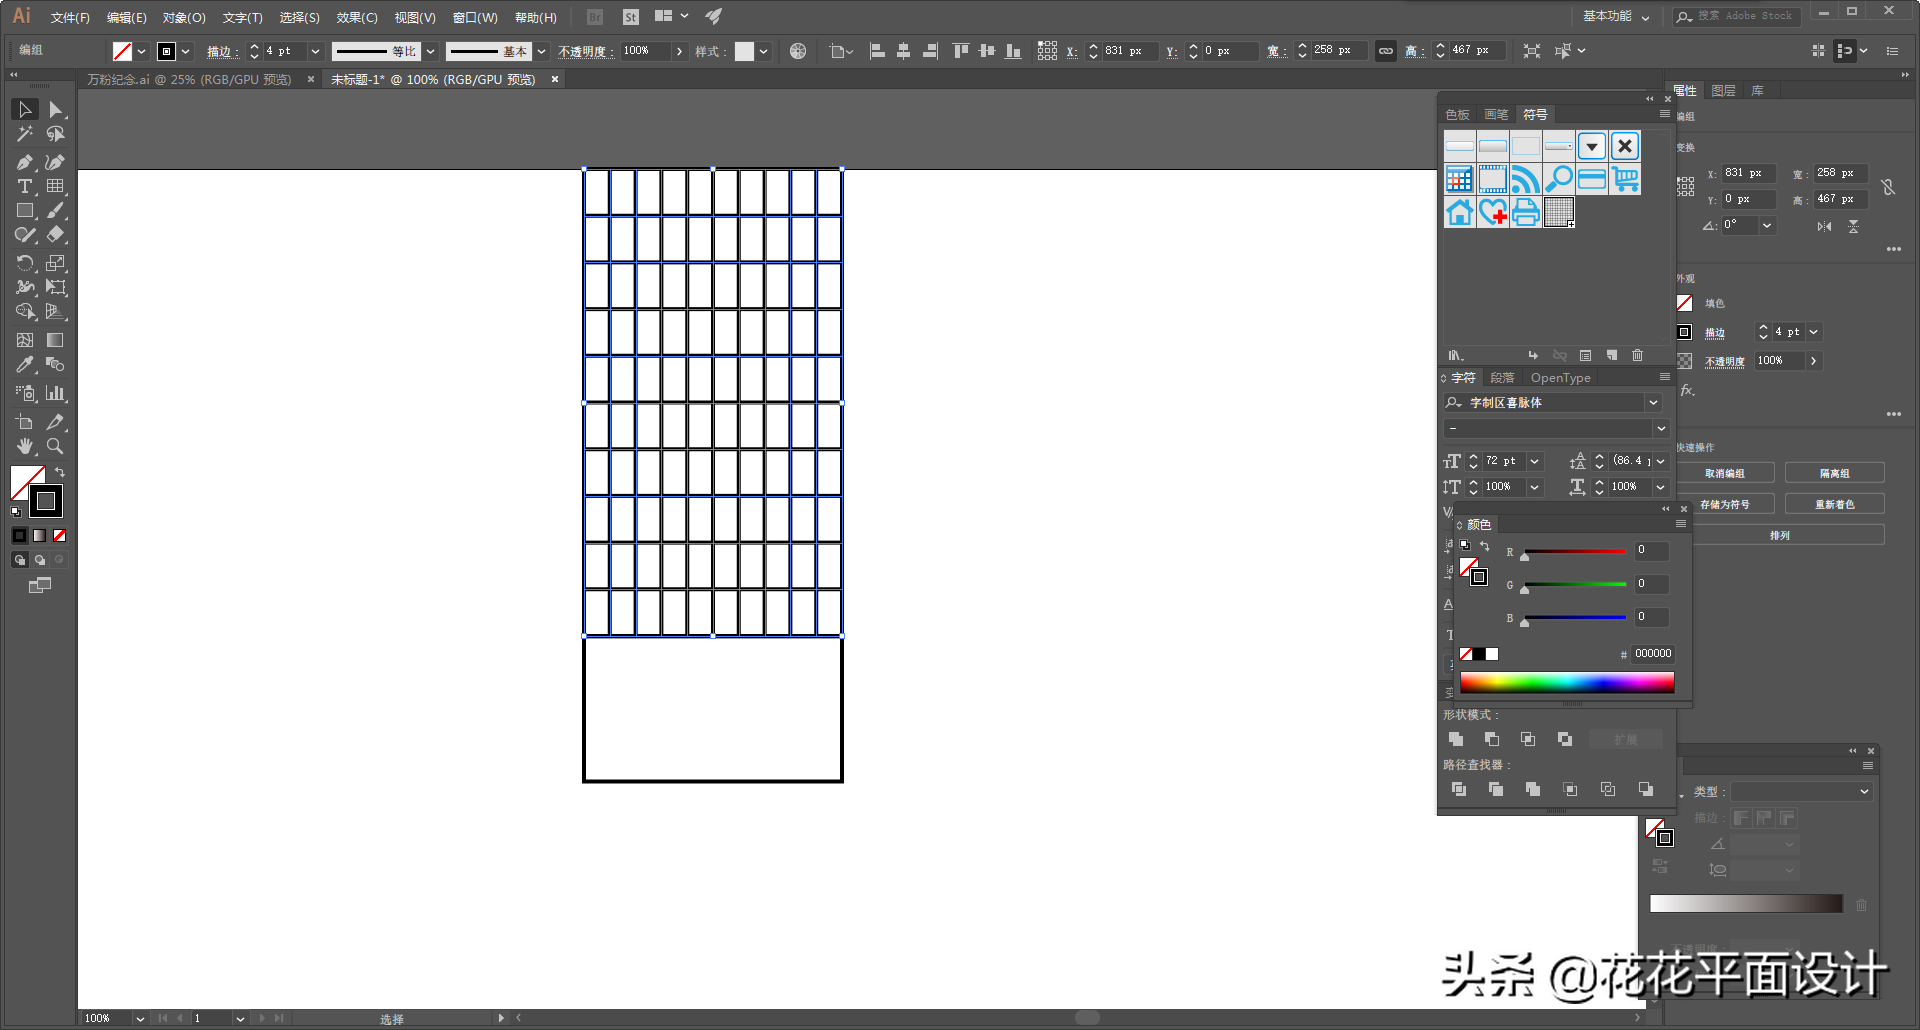
Task: Click the 存储为符号 button
Action: 1725,505
